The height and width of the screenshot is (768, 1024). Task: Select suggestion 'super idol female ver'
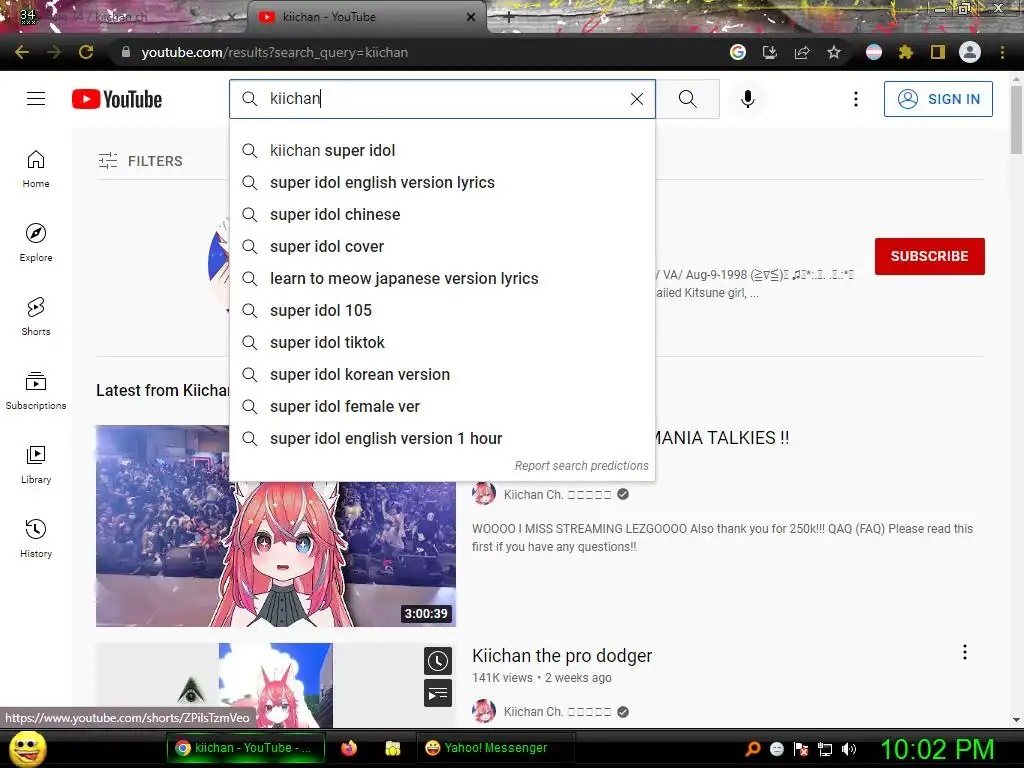(442, 406)
